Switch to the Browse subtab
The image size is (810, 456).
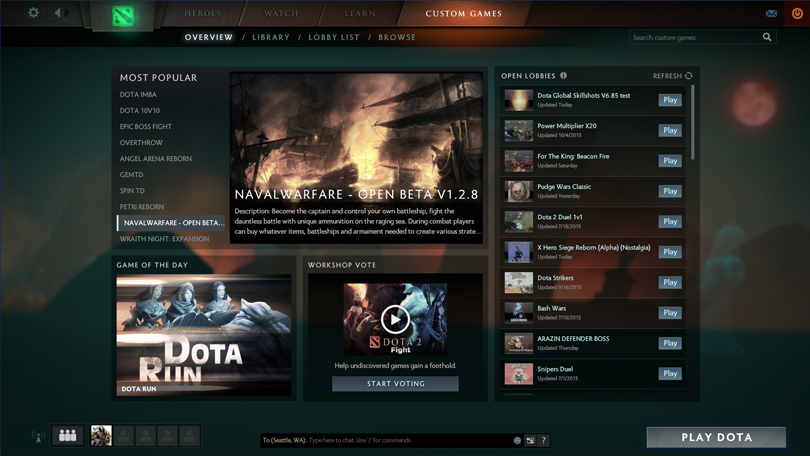[397, 37]
